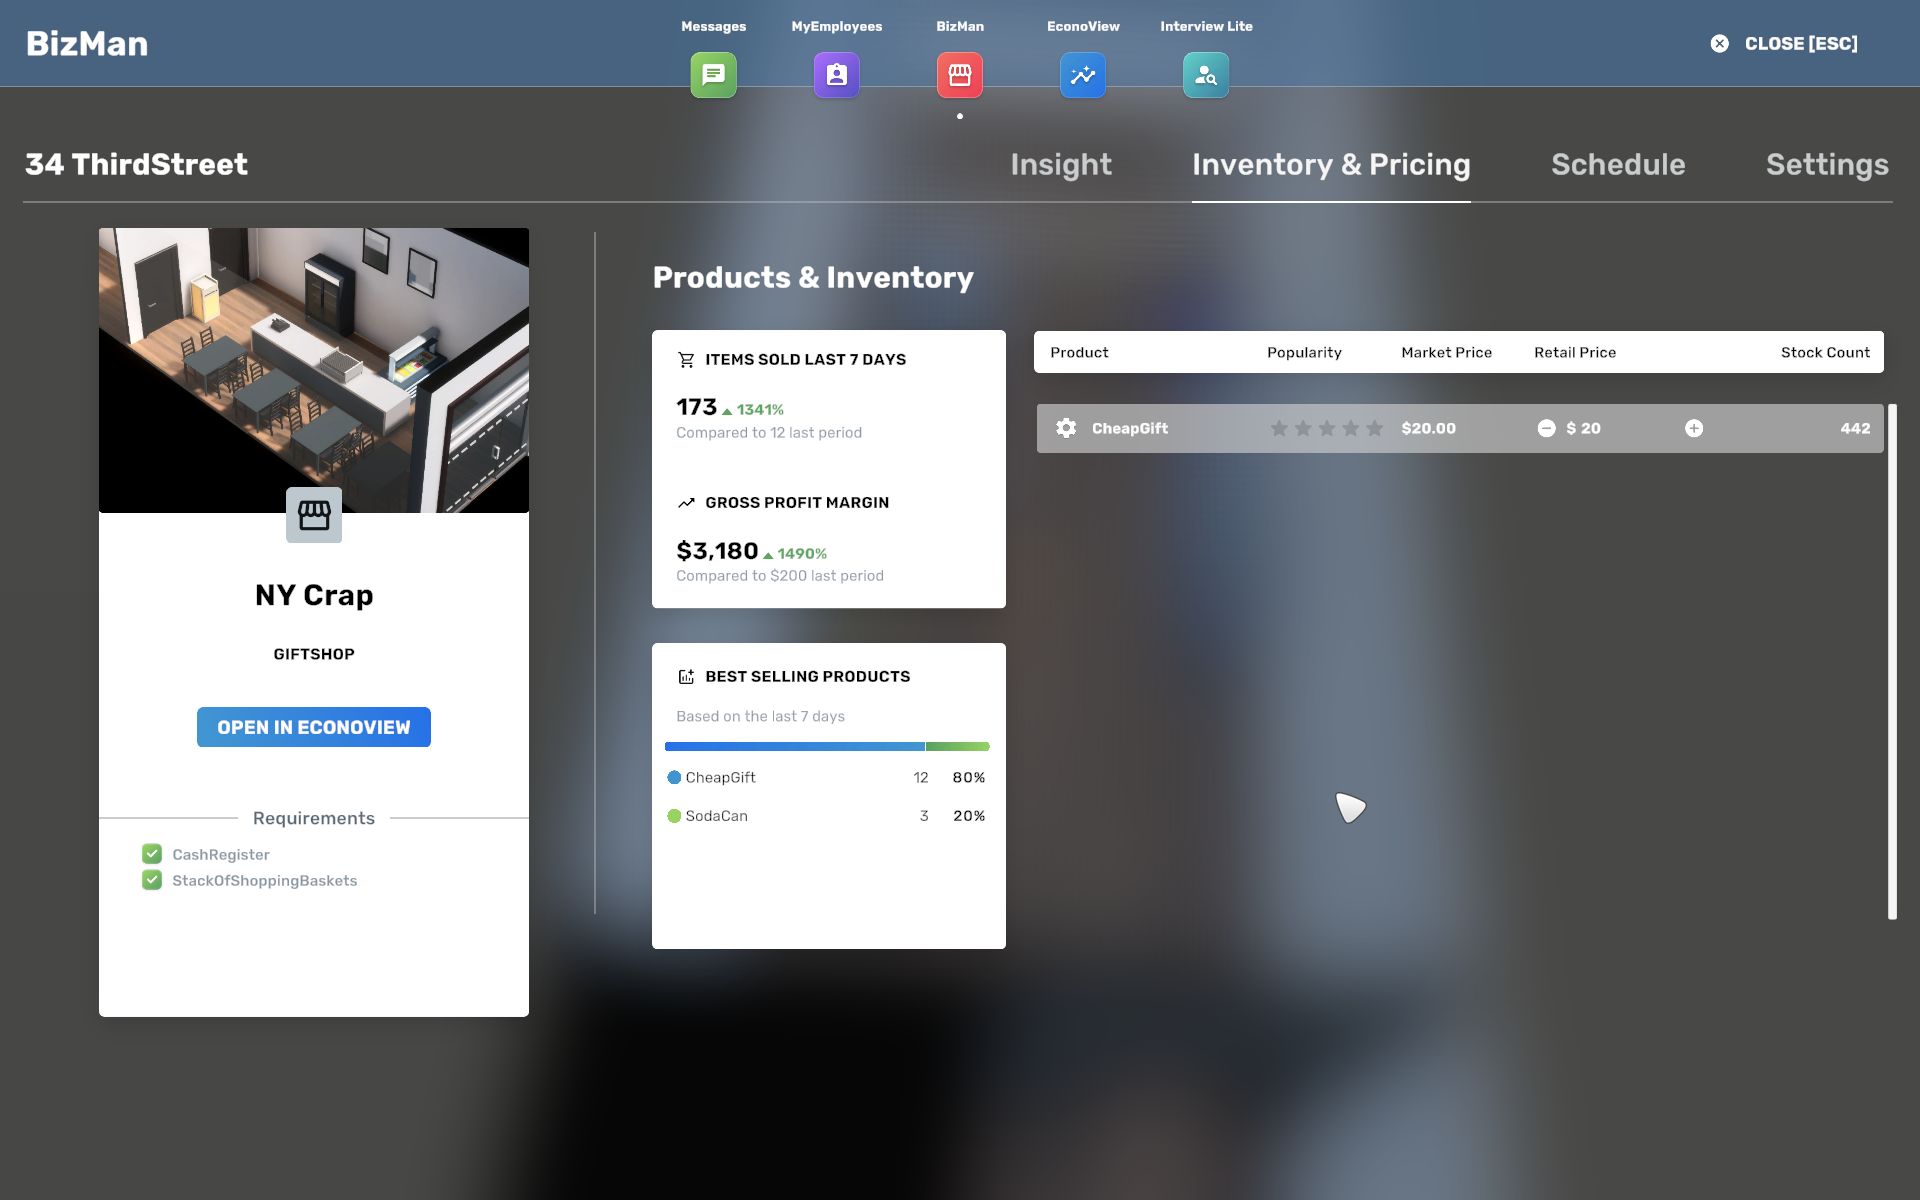Click the SodaCan 20% best seller row
This screenshot has height=1200, width=1920.
coord(827,816)
